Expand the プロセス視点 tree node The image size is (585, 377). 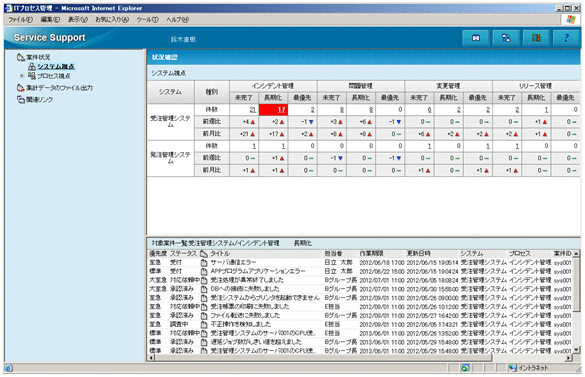click(x=22, y=76)
